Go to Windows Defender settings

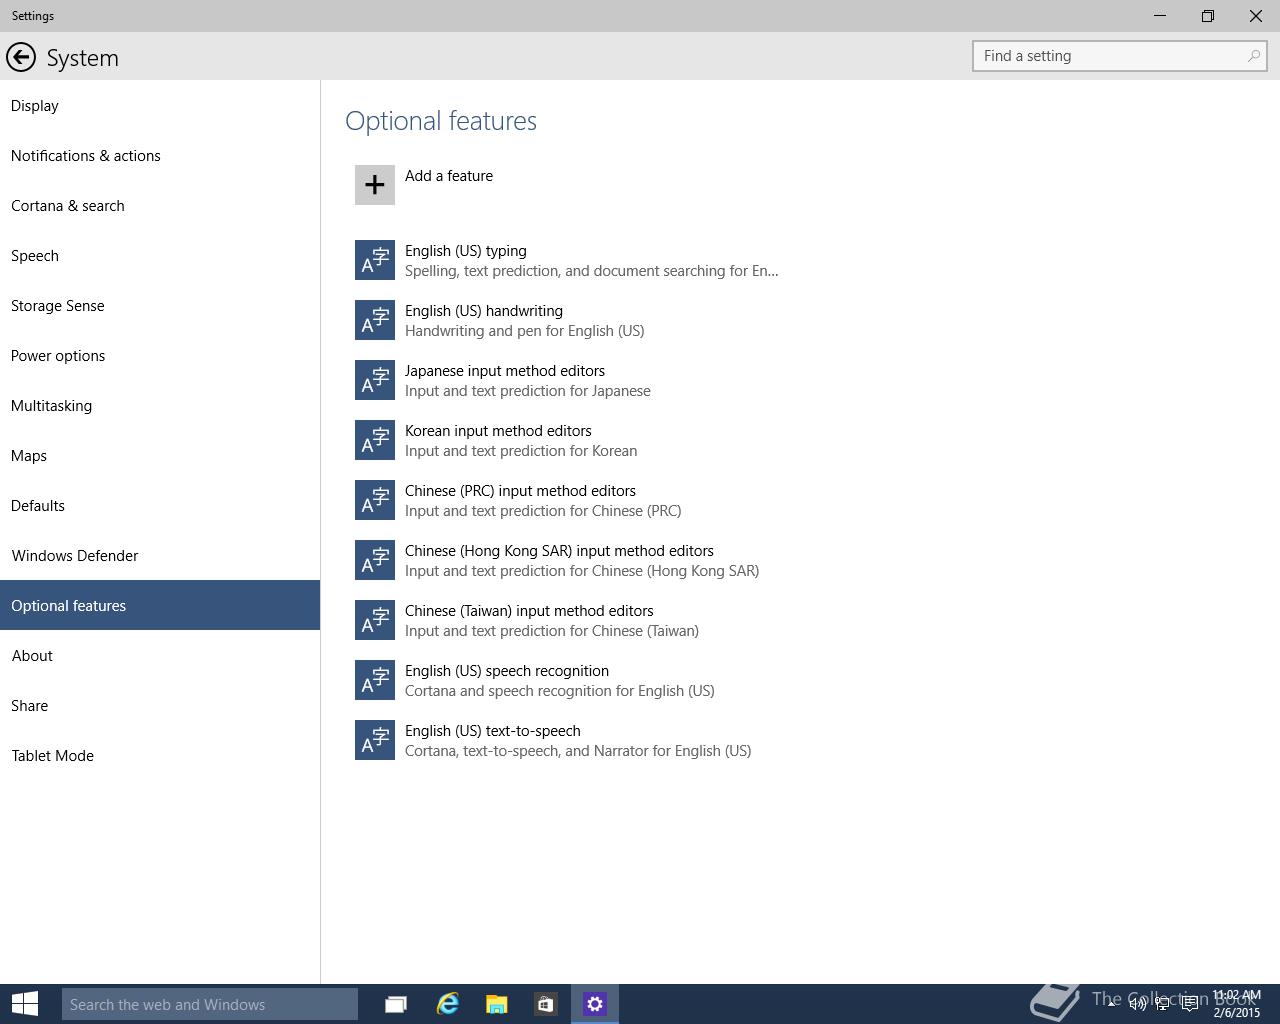pos(160,555)
